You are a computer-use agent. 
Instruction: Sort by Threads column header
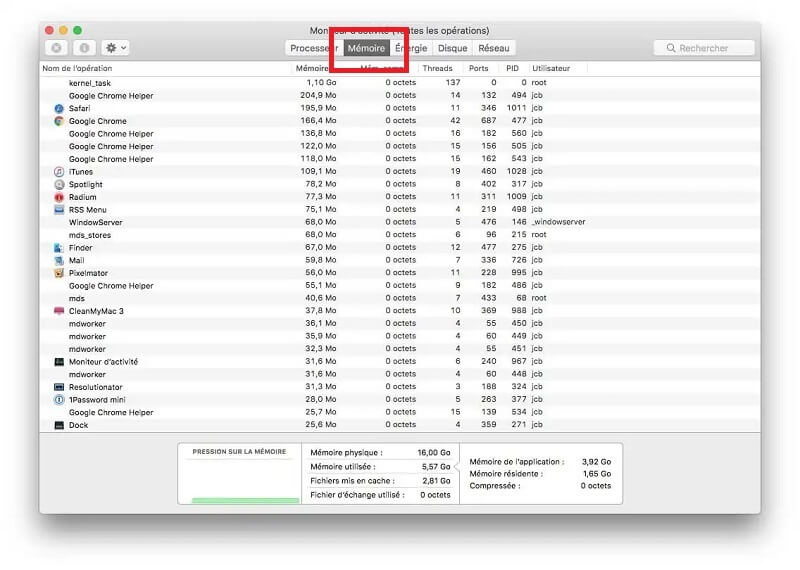coord(437,68)
